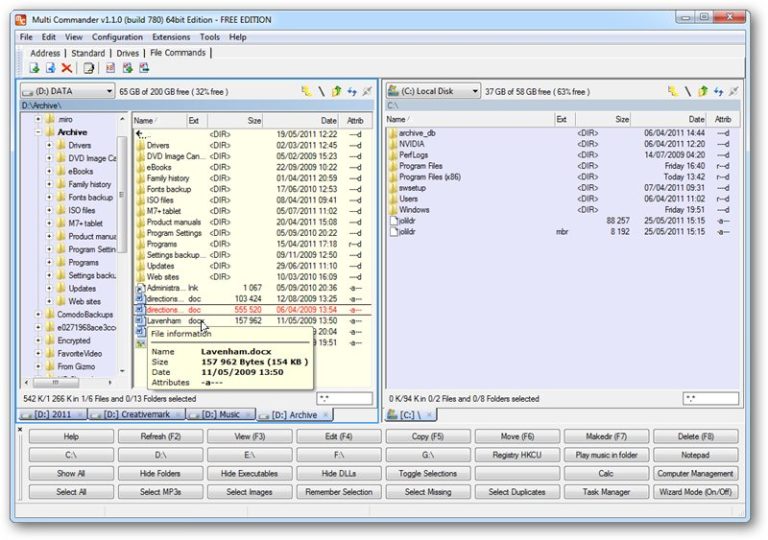Click the first green-arrow file icon in toolbar

click(x=33, y=68)
